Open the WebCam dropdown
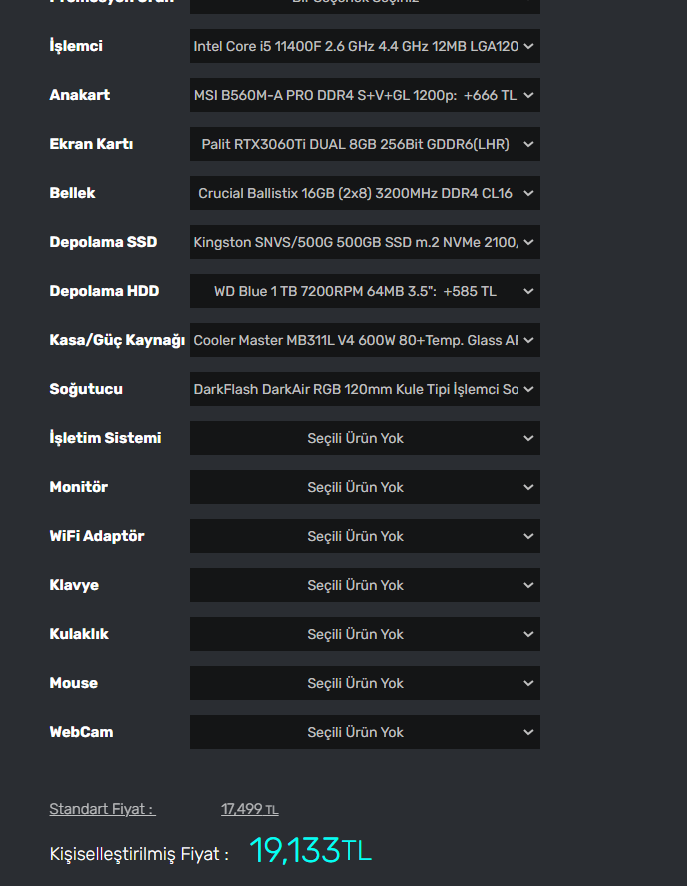Image resolution: width=687 pixels, height=886 pixels. pos(364,732)
